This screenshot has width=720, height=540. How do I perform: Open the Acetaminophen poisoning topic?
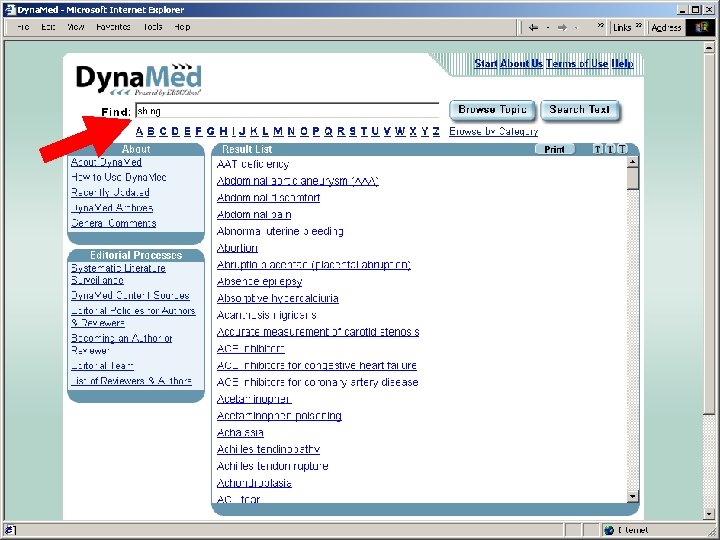[279, 416]
